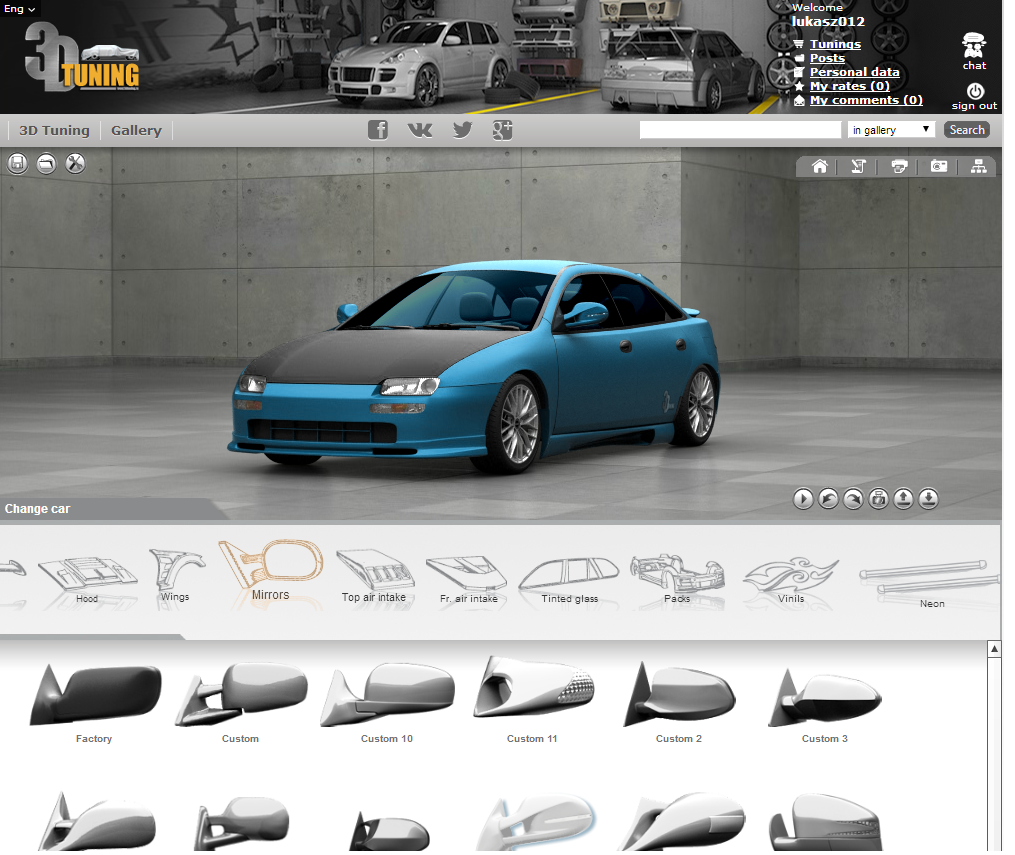Screen dimensions: 1015x855
Task: Lower the car suspension with down arrow
Action: coord(928,499)
